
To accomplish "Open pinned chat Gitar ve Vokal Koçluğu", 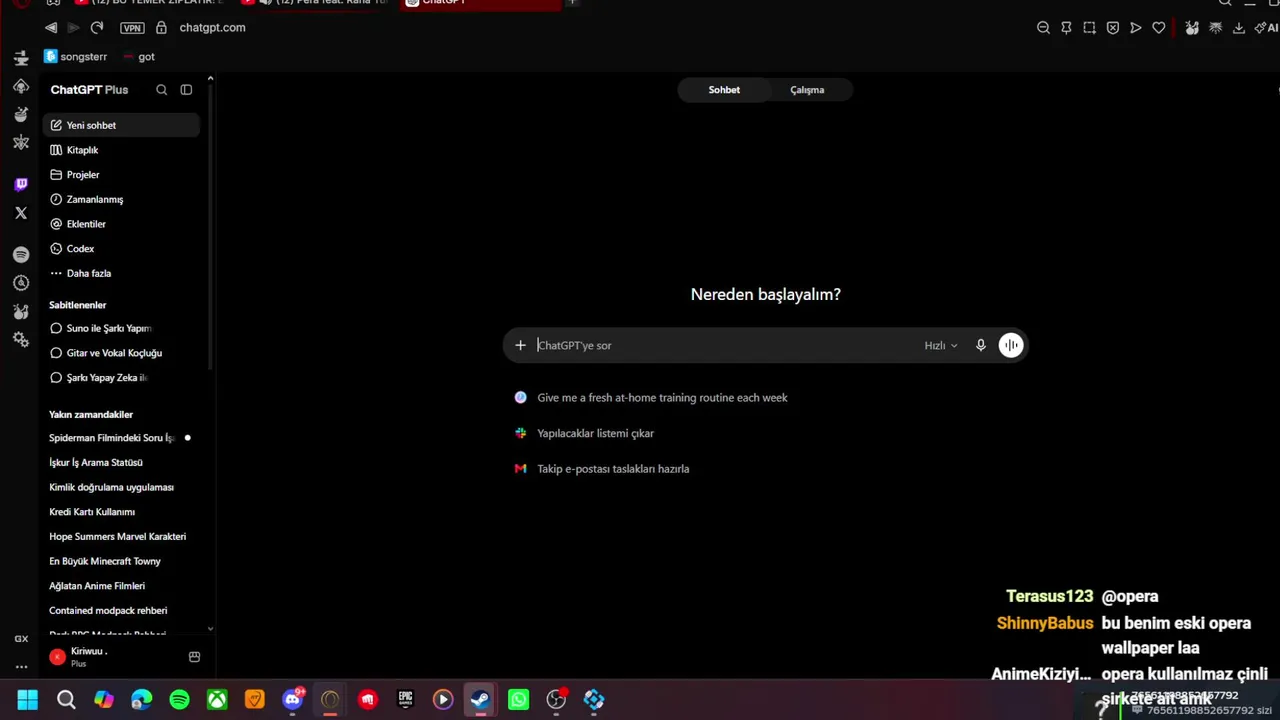I will pyautogui.click(x=122, y=353).
